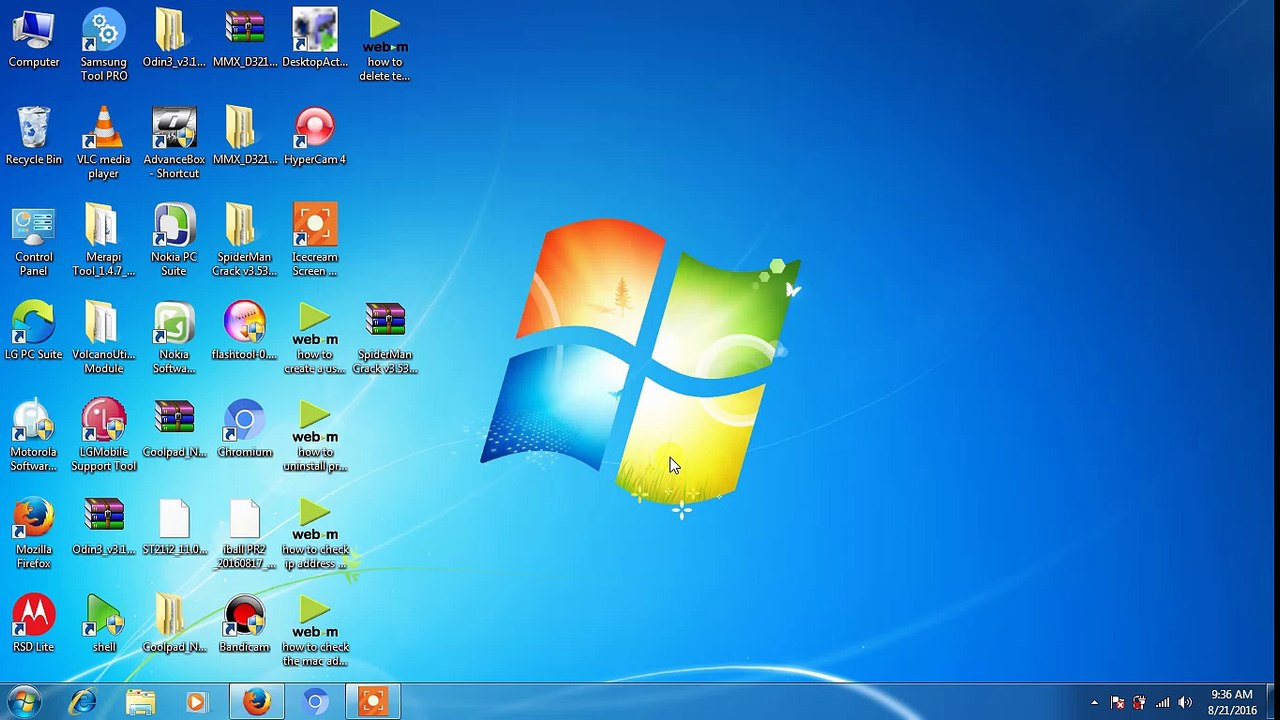Select the Samsung Tool PRO shortcut

104,46
